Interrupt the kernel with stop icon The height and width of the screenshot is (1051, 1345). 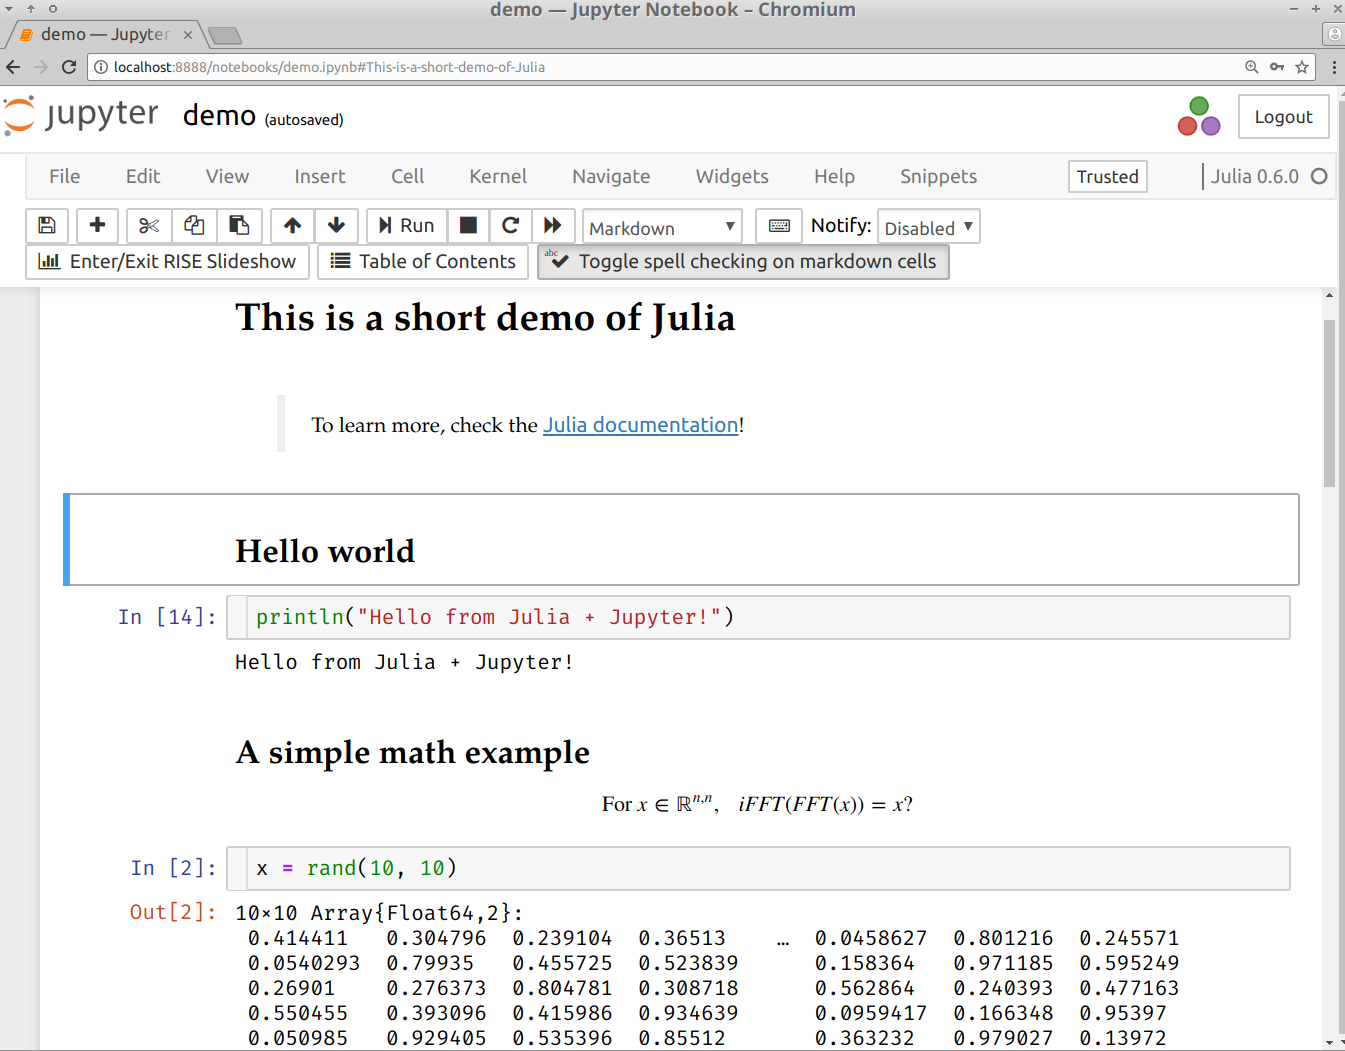click(468, 226)
